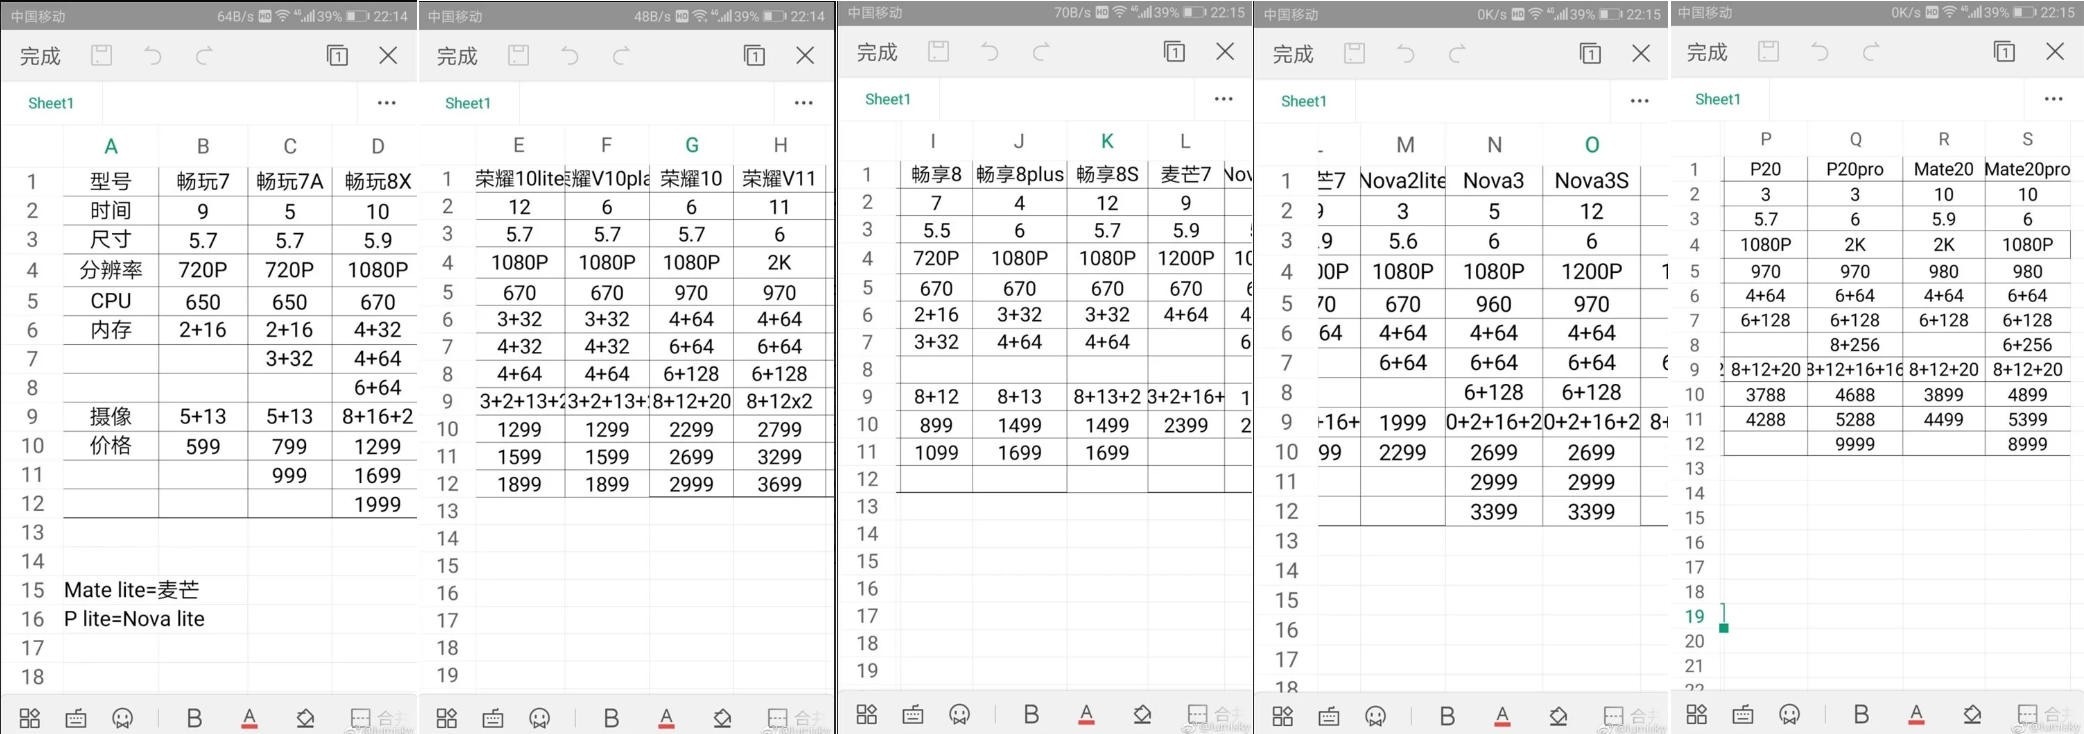Tap 完成 in the P–S columns screenshot
This screenshot has height=734, width=2084.
tap(1708, 52)
